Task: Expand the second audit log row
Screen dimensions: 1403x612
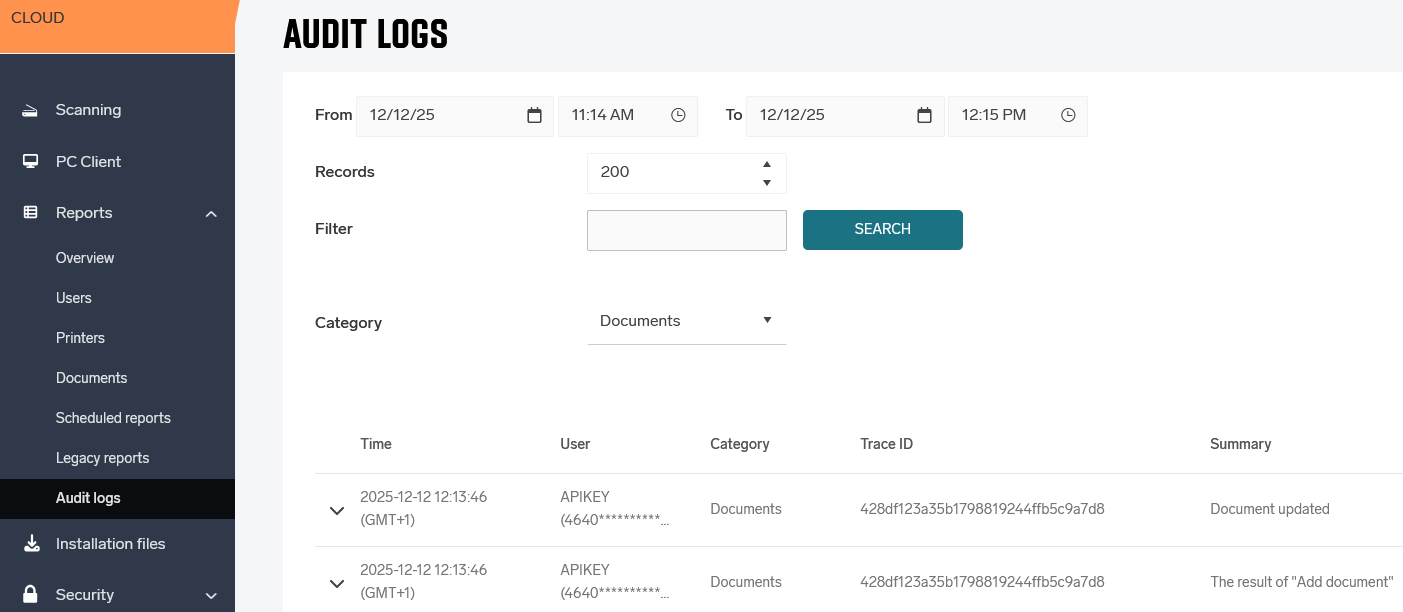Action: click(337, 583)
